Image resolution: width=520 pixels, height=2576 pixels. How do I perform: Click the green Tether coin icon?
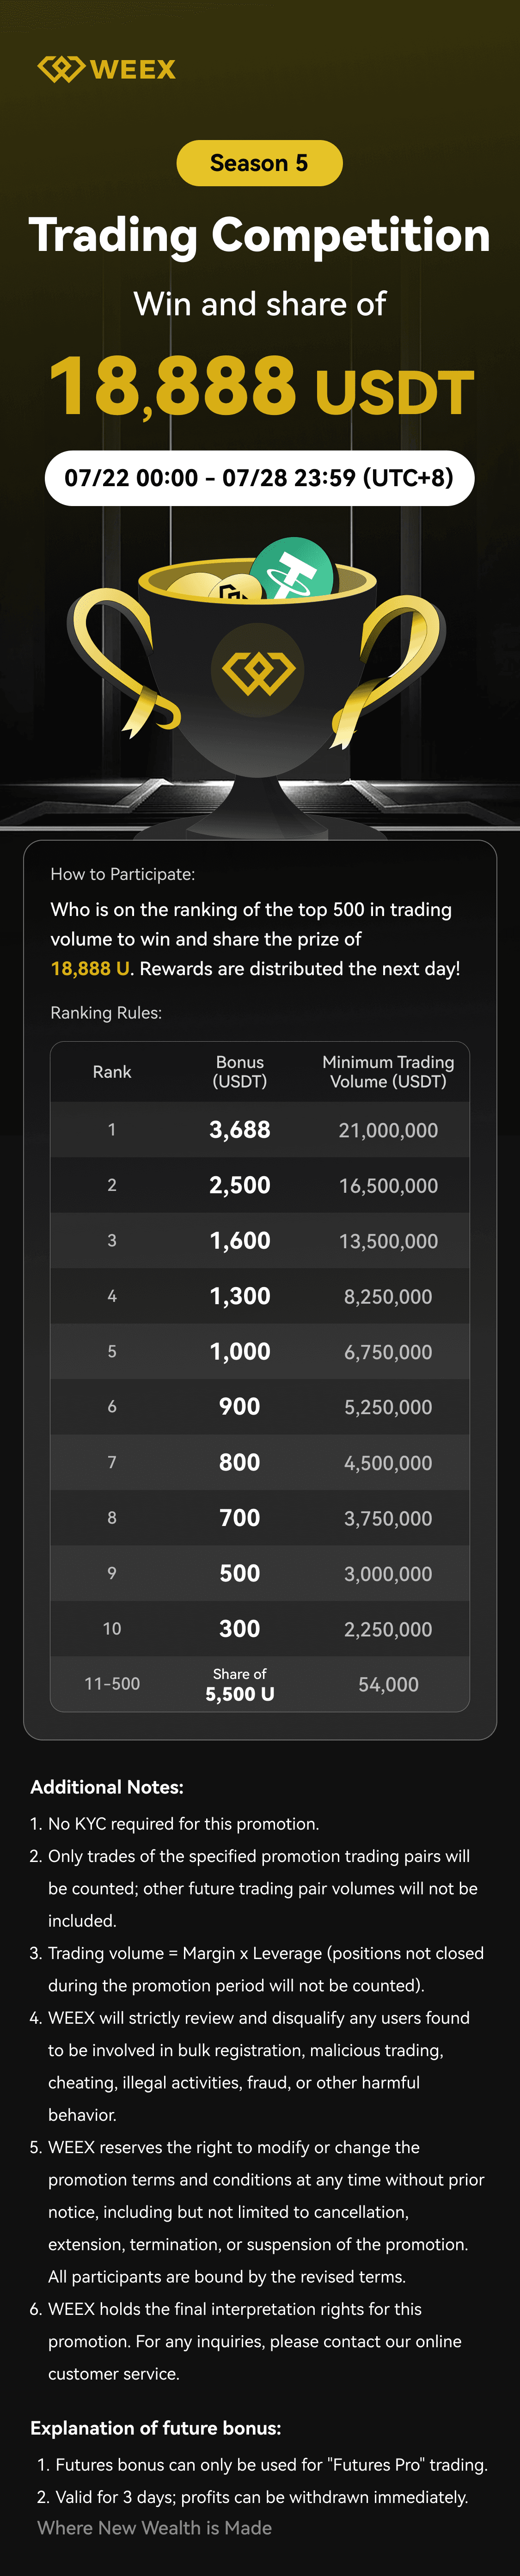[292, 569]
